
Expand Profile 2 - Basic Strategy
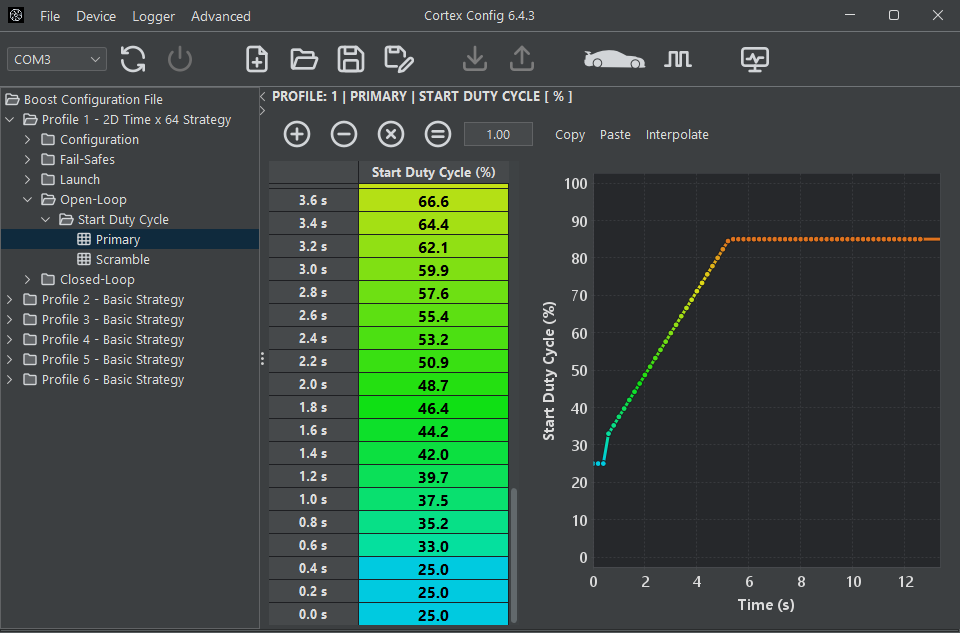[x=10, y=300]
